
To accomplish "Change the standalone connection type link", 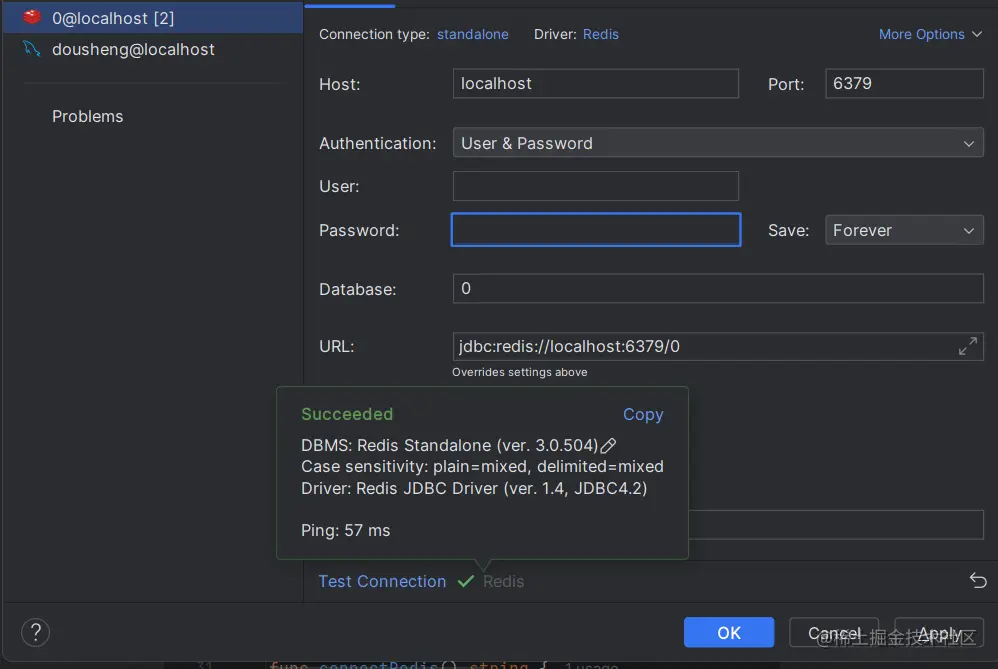I will (472, 34).
